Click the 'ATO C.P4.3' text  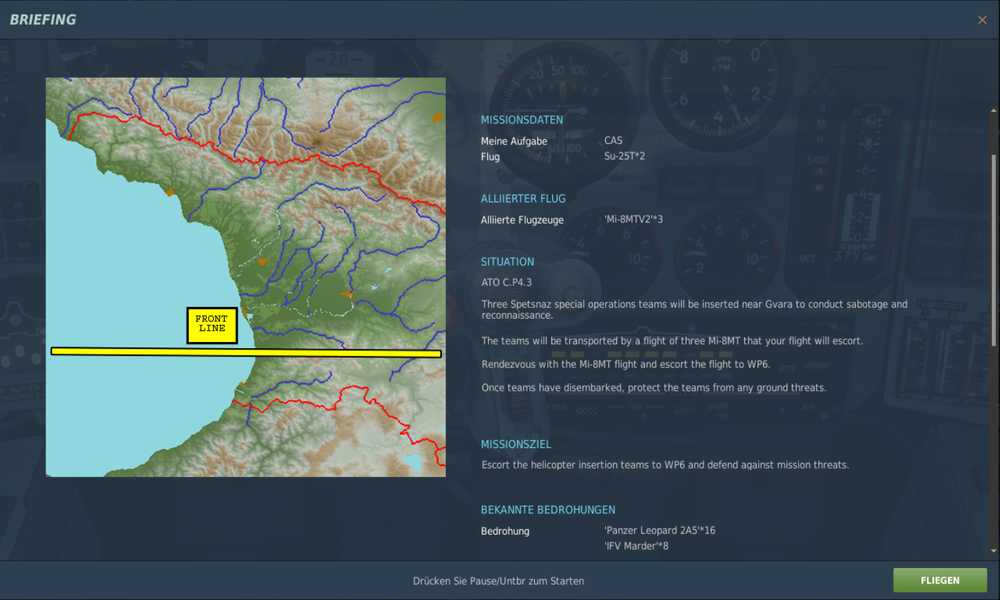pyautogui.click(x=506, y=282)
